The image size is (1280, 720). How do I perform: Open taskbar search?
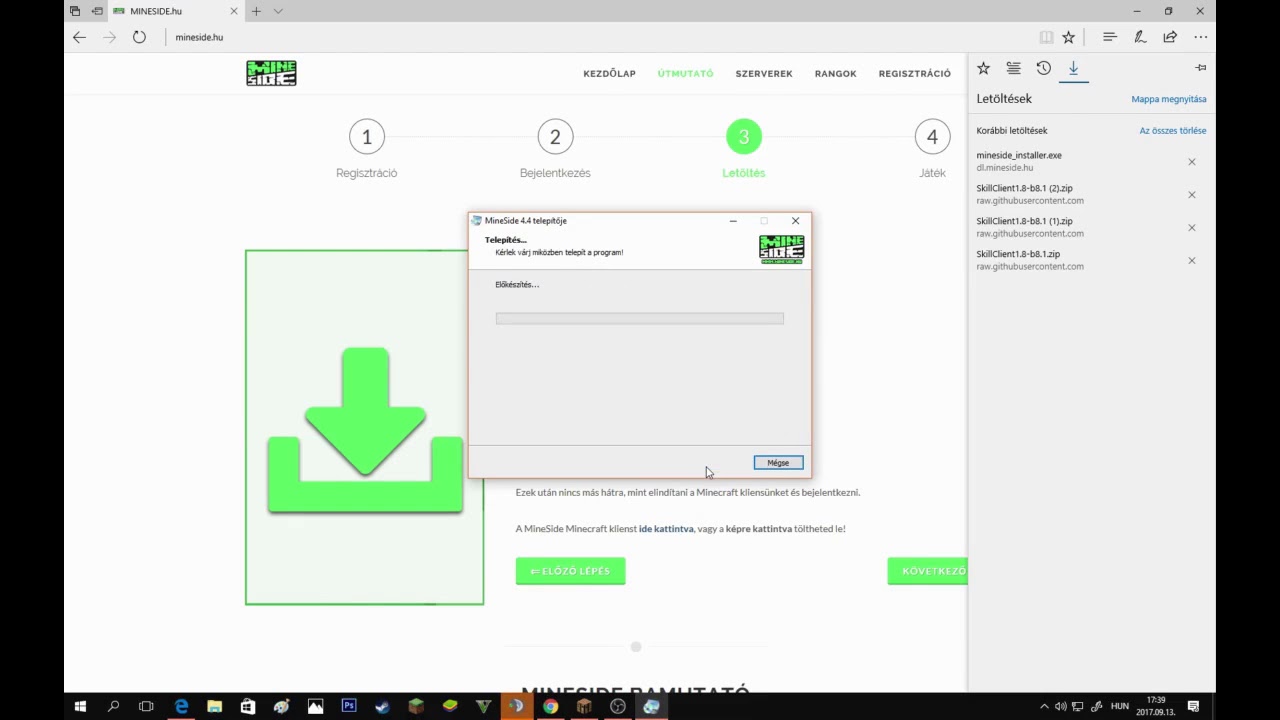pos(113,706)
